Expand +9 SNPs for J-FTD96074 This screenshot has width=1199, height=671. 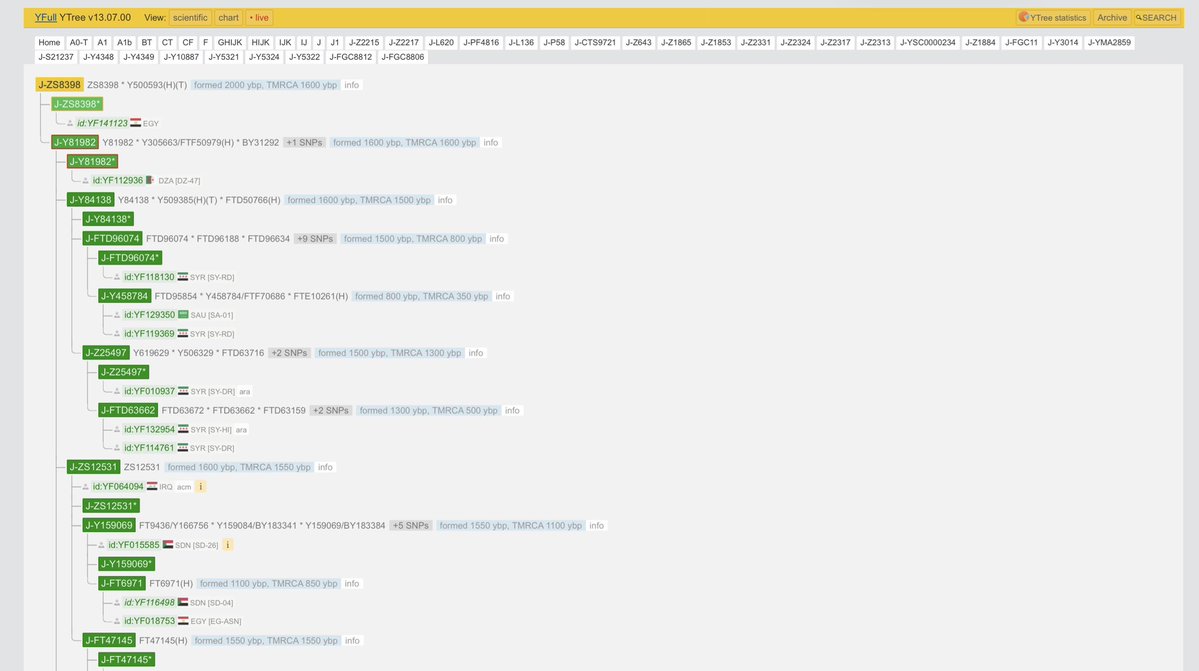coord(315,238)
